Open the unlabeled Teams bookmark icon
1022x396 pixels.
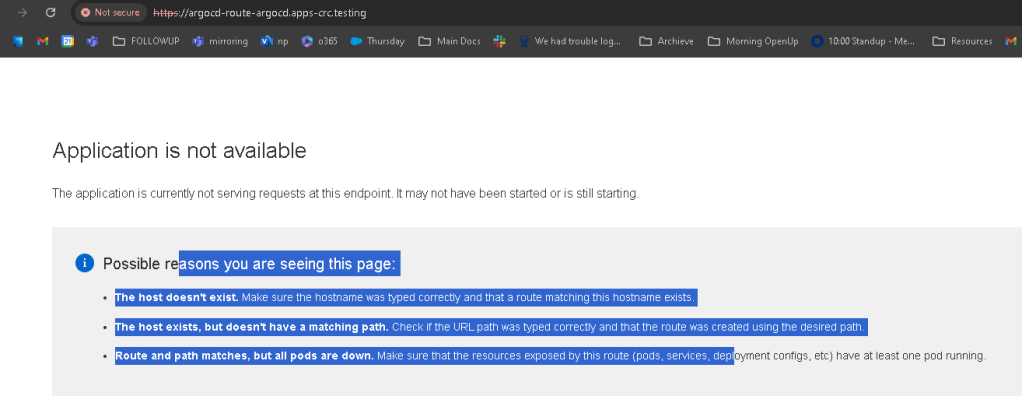click(93, 41)
